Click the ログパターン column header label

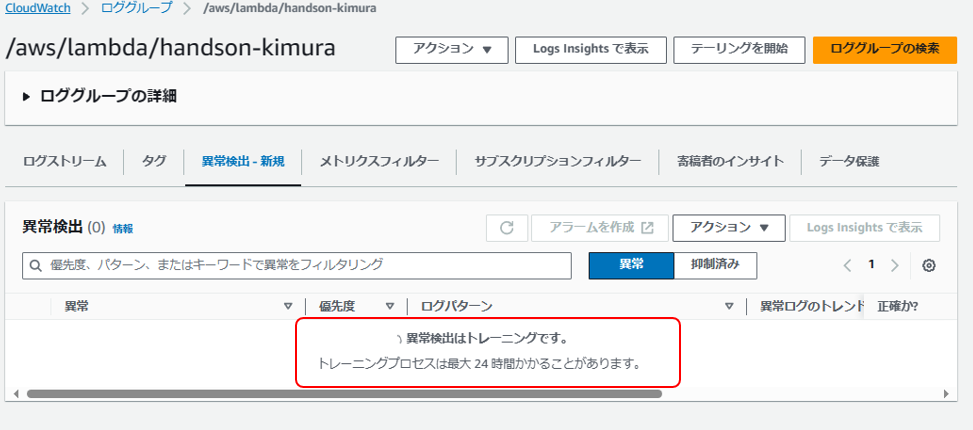pos(457,306)
